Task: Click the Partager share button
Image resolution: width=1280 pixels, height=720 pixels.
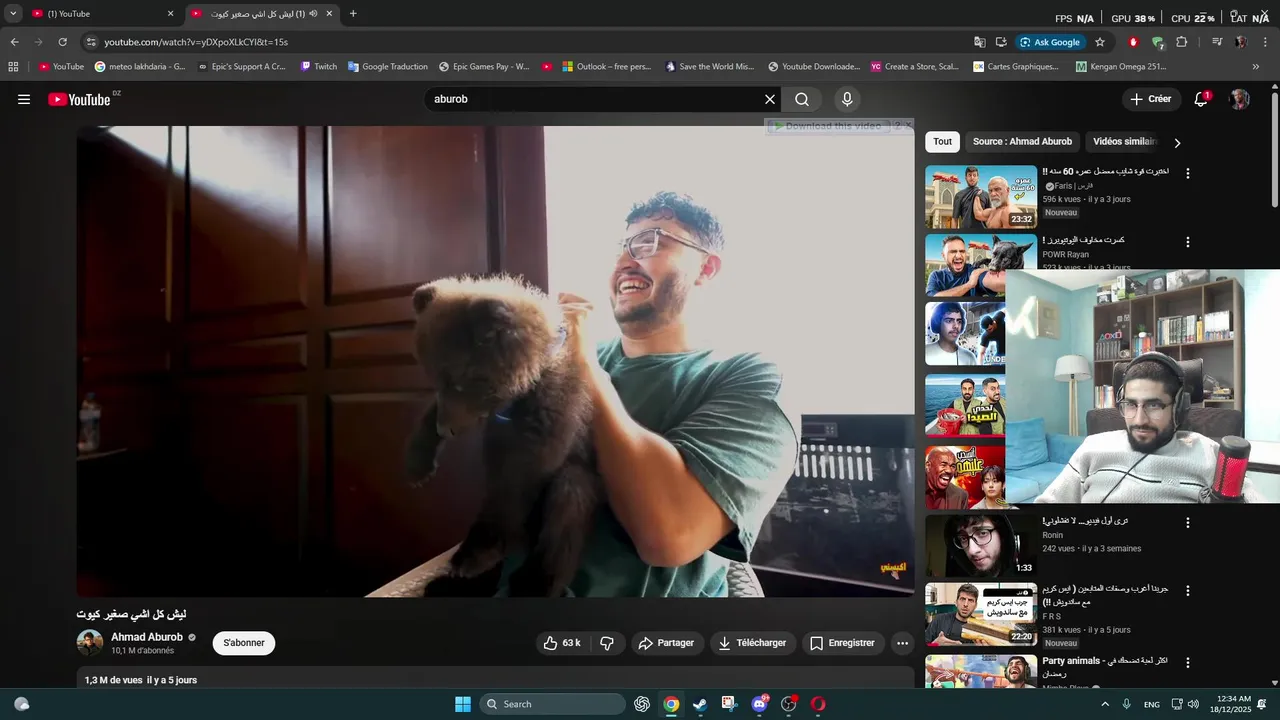Action: tap(666, 643)
